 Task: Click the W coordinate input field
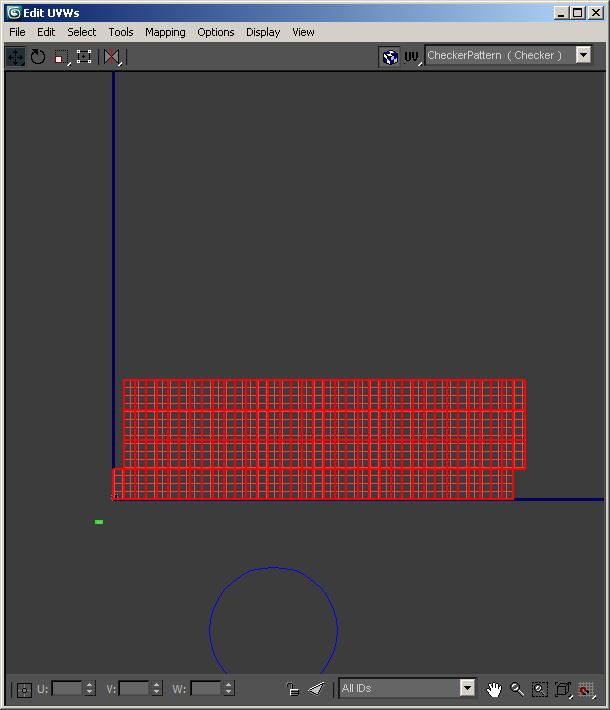pos(206,689)
